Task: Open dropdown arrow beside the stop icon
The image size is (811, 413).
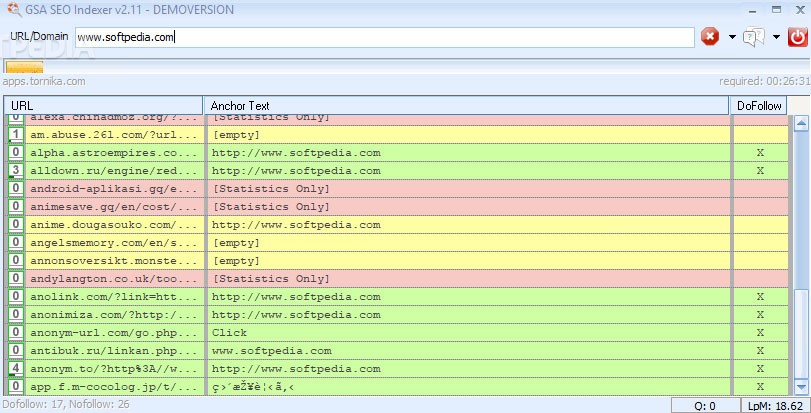Action: (x=732, y=38)
